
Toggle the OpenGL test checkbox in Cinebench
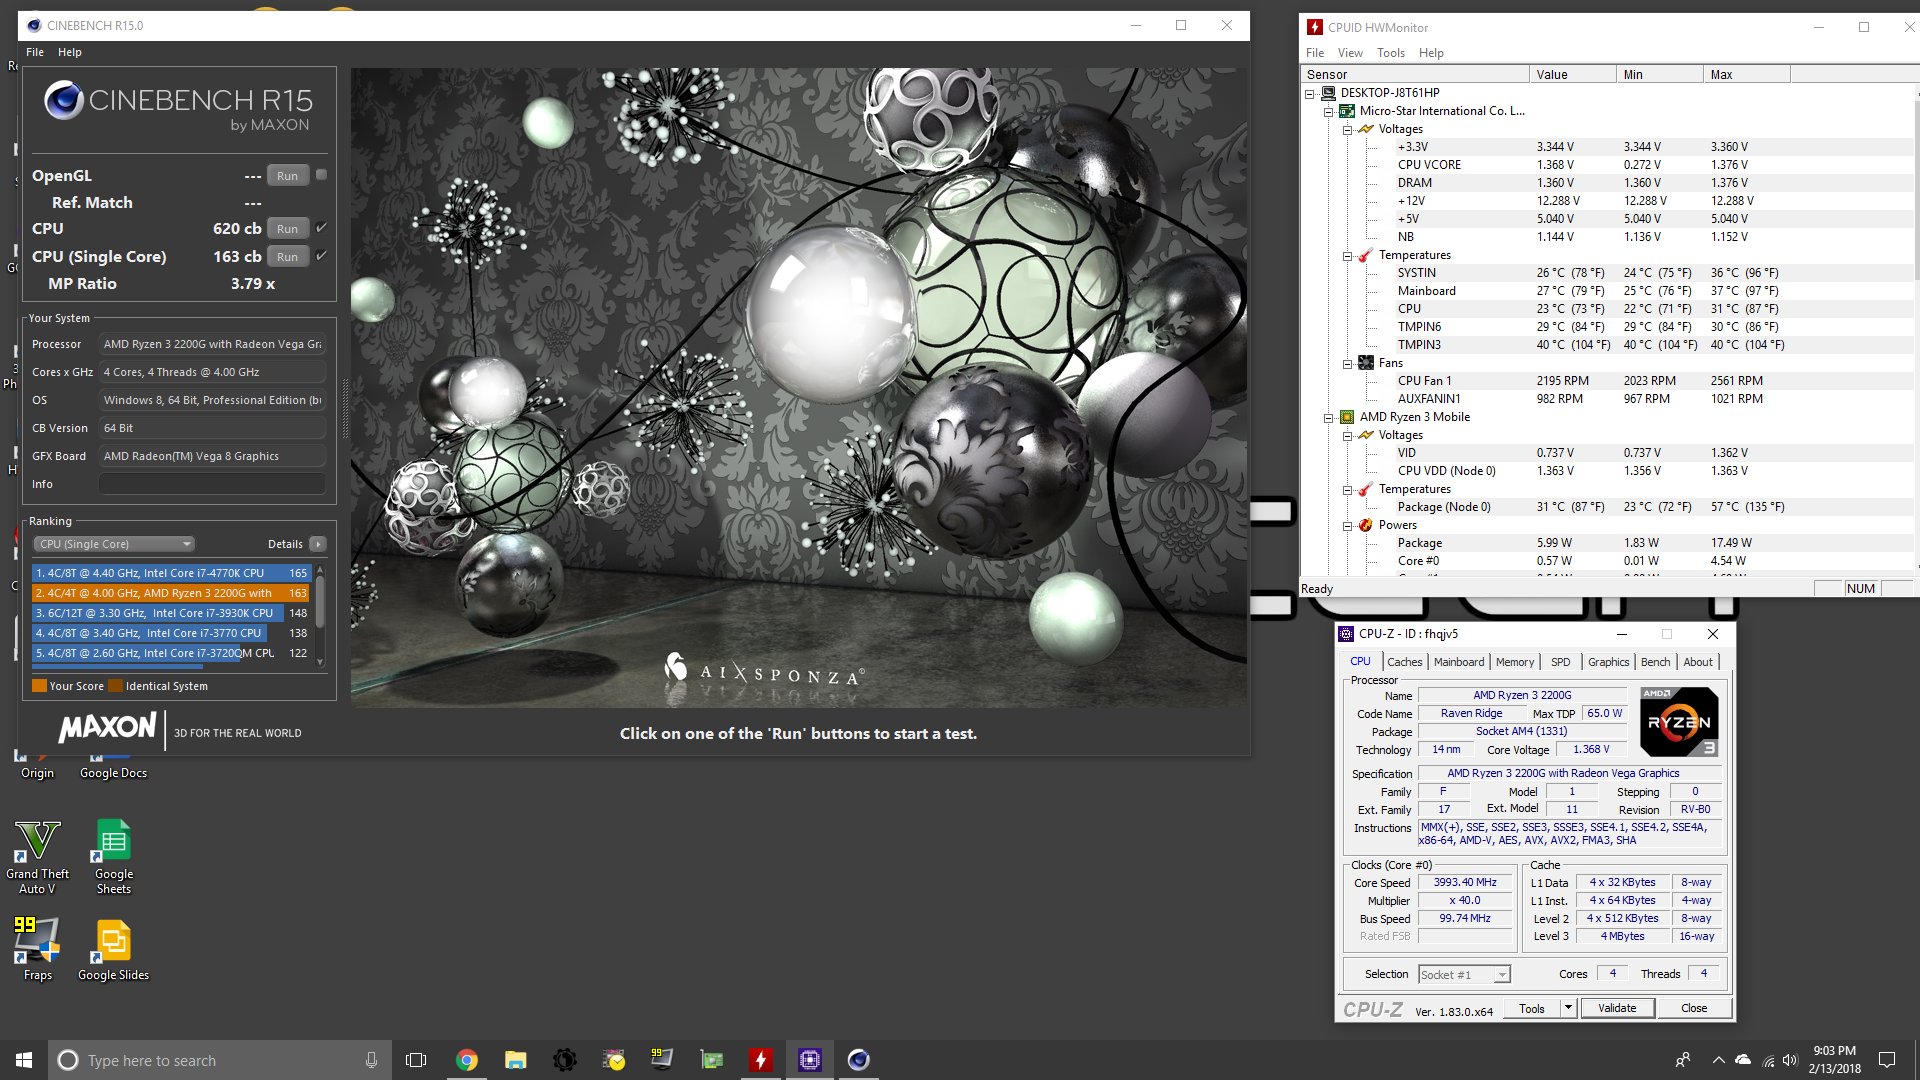[x=321, y=175]
